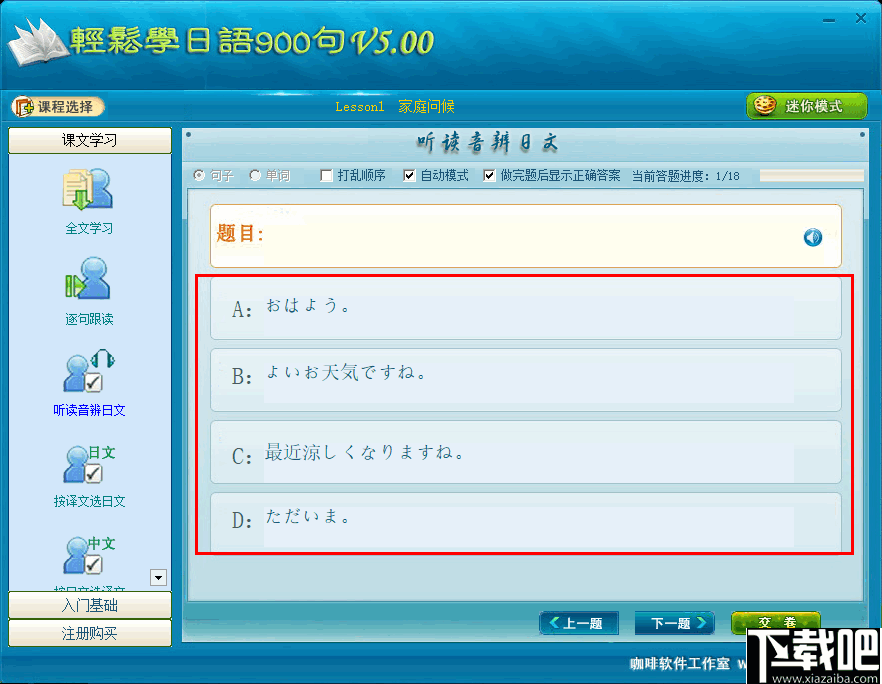Play the 题目 question audio speaker icon
The image size is (882, 684).
tap(812, 237)
